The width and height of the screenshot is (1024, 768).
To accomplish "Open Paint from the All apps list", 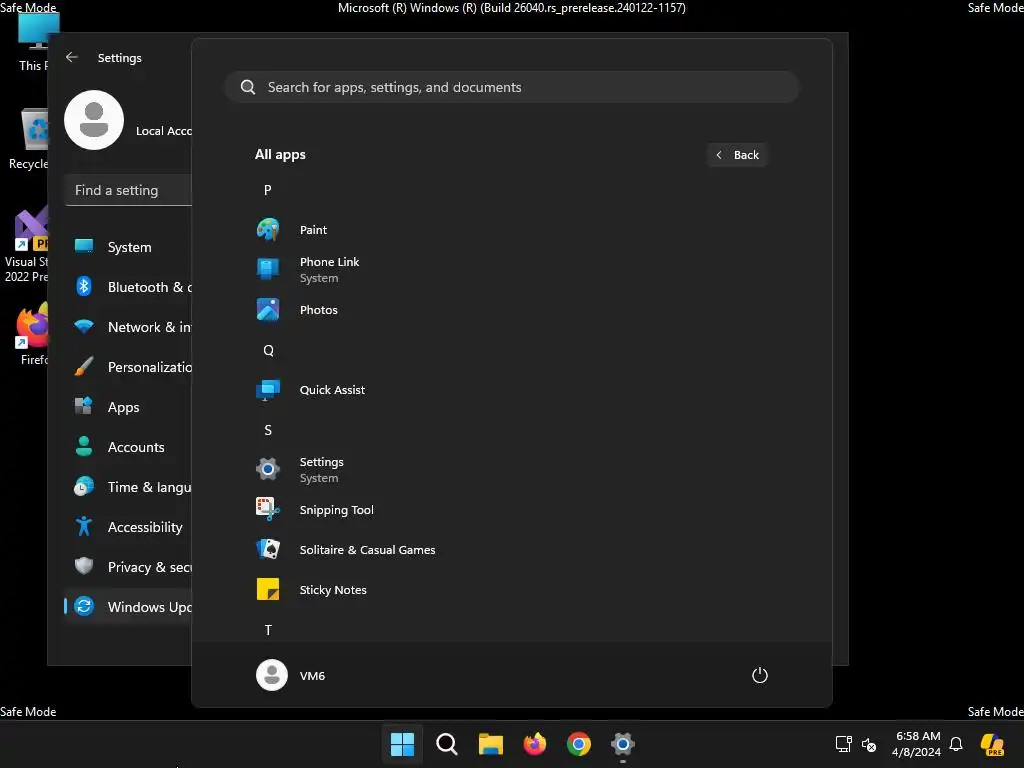I will pyautogui.click(x=511, y=230).
